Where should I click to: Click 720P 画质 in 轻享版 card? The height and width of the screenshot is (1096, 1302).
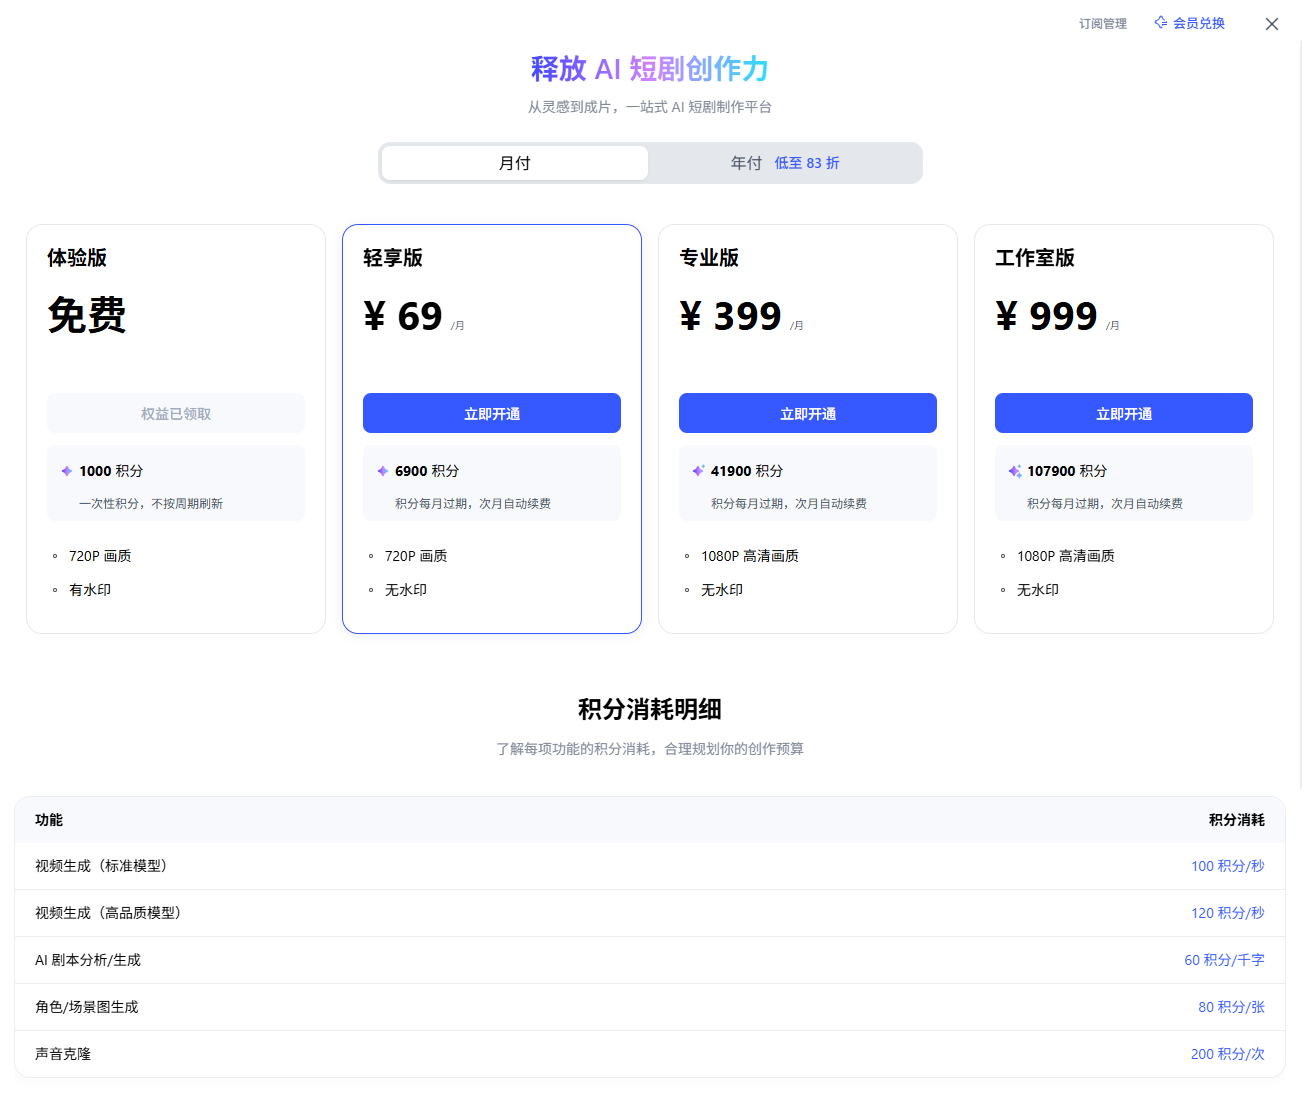(x=416, y=556)
